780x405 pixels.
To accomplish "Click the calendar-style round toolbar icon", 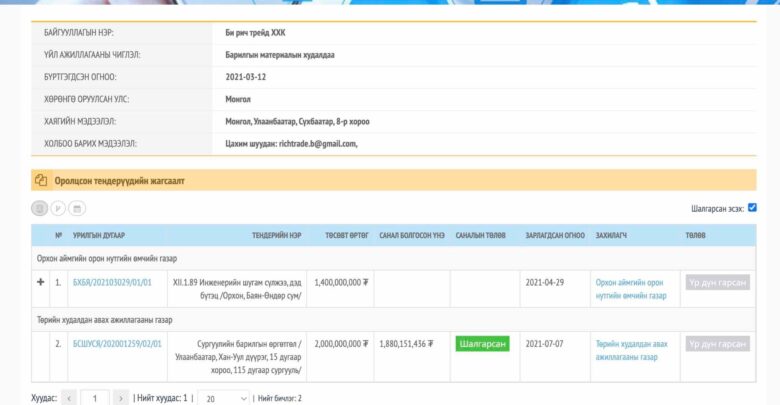I will (77, 209).
